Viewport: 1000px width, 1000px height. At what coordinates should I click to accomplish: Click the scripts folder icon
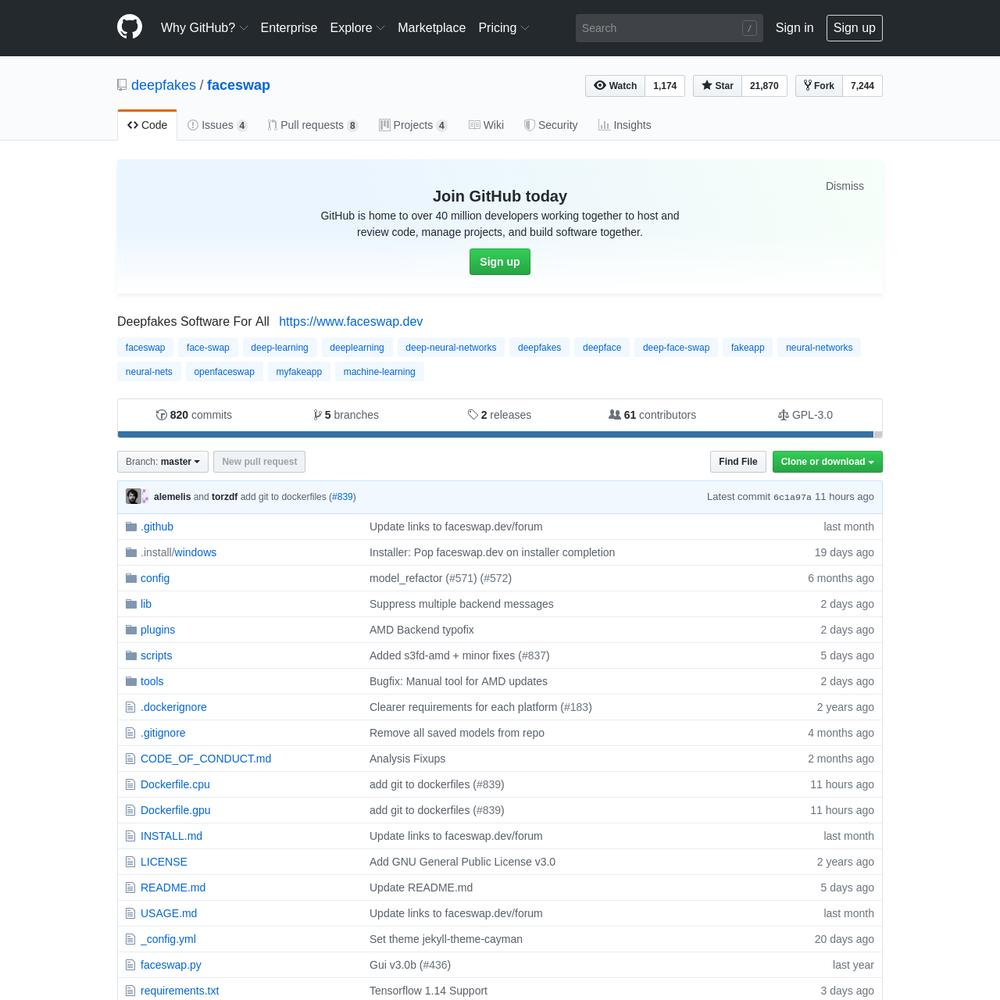[131, 655]
